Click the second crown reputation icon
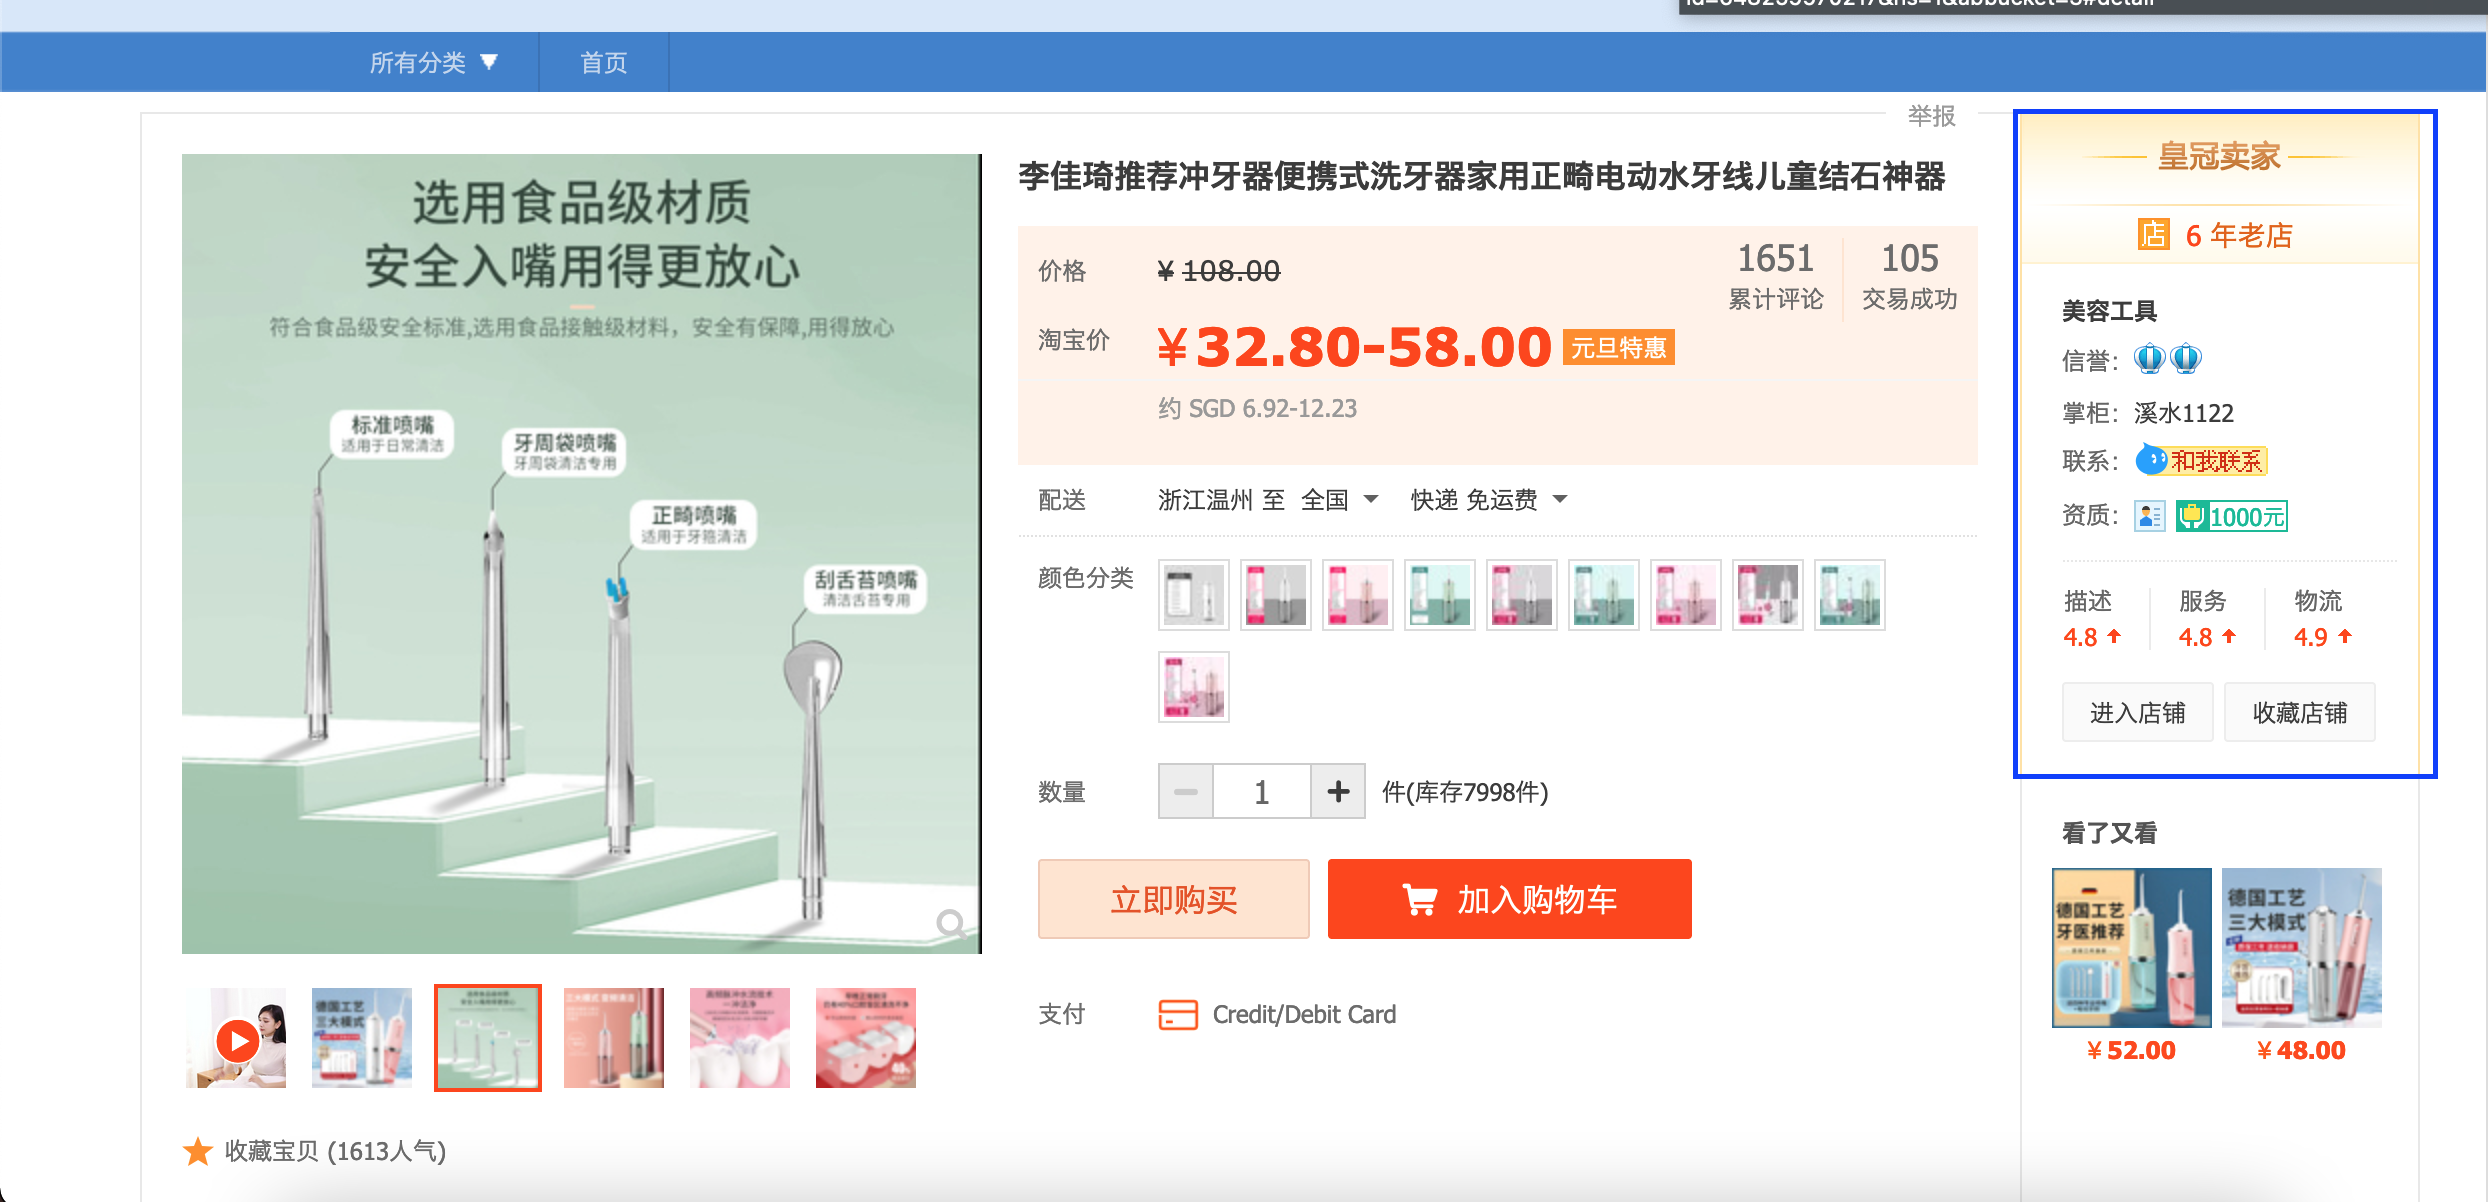The width and height of the screenshot is (2488, 1202). 2186,358
